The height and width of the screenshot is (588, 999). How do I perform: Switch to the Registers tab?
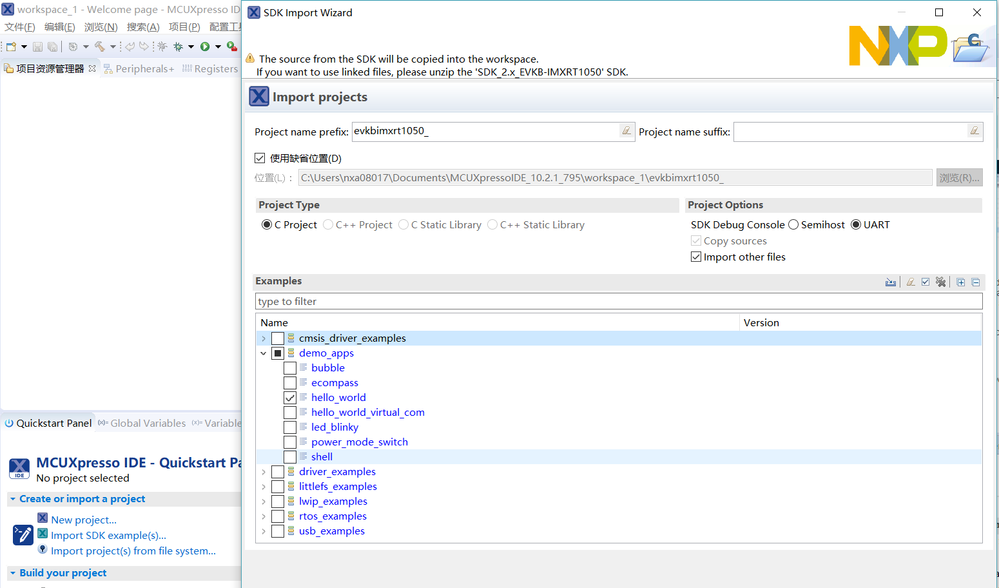(210, 69)
